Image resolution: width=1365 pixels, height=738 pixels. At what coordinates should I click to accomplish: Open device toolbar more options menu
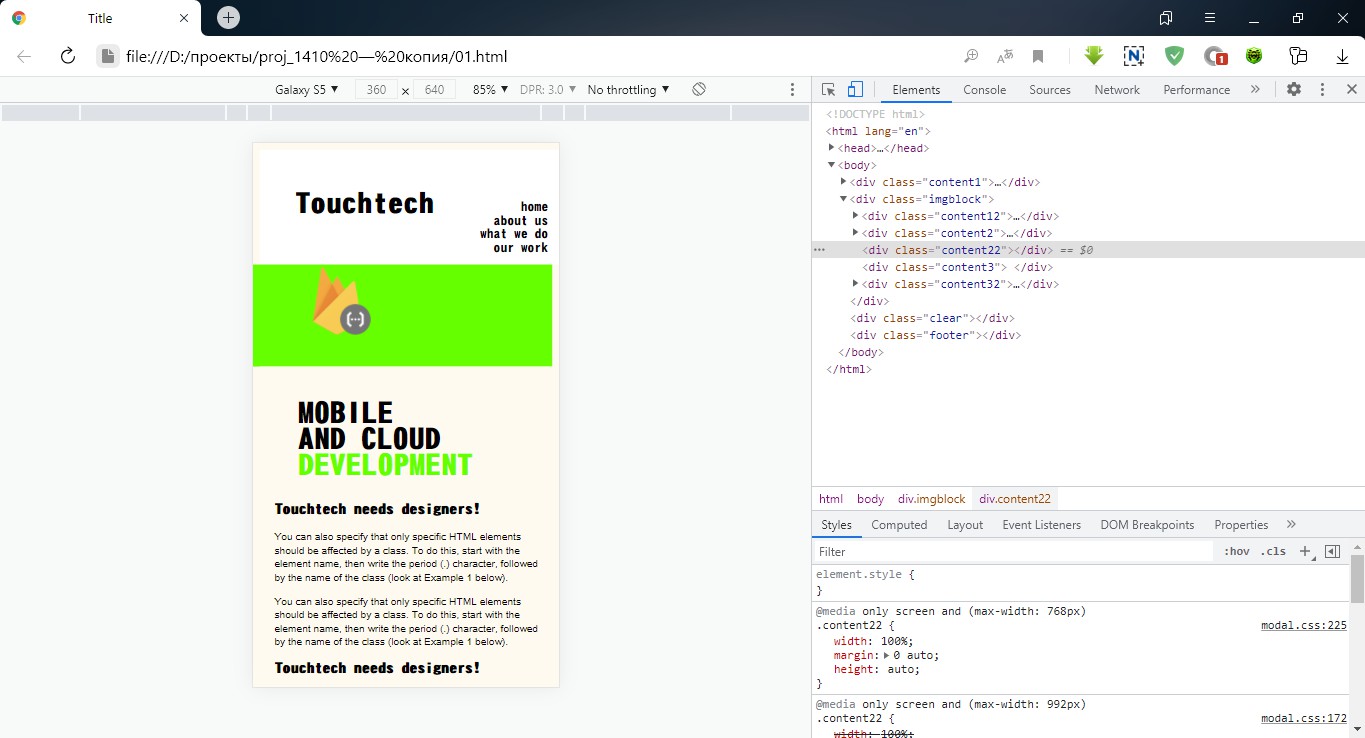coord(793,89)
